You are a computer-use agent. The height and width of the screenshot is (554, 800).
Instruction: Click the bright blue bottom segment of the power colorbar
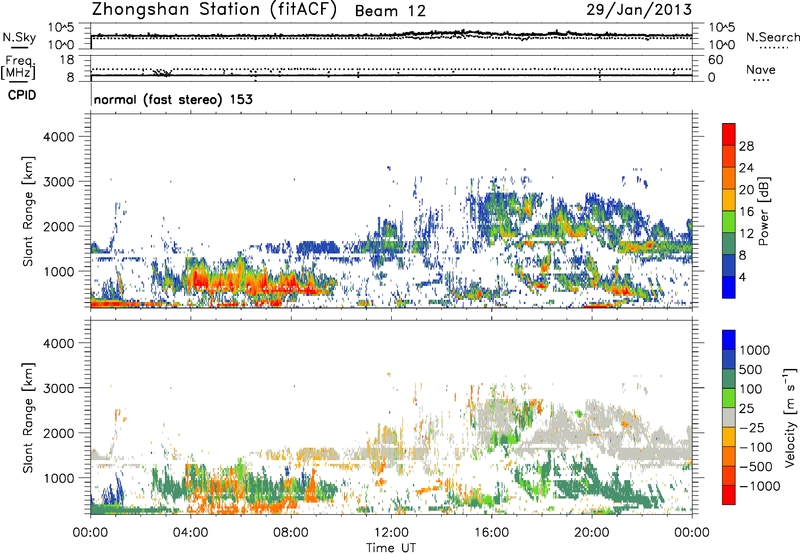[x=729, y=287]
